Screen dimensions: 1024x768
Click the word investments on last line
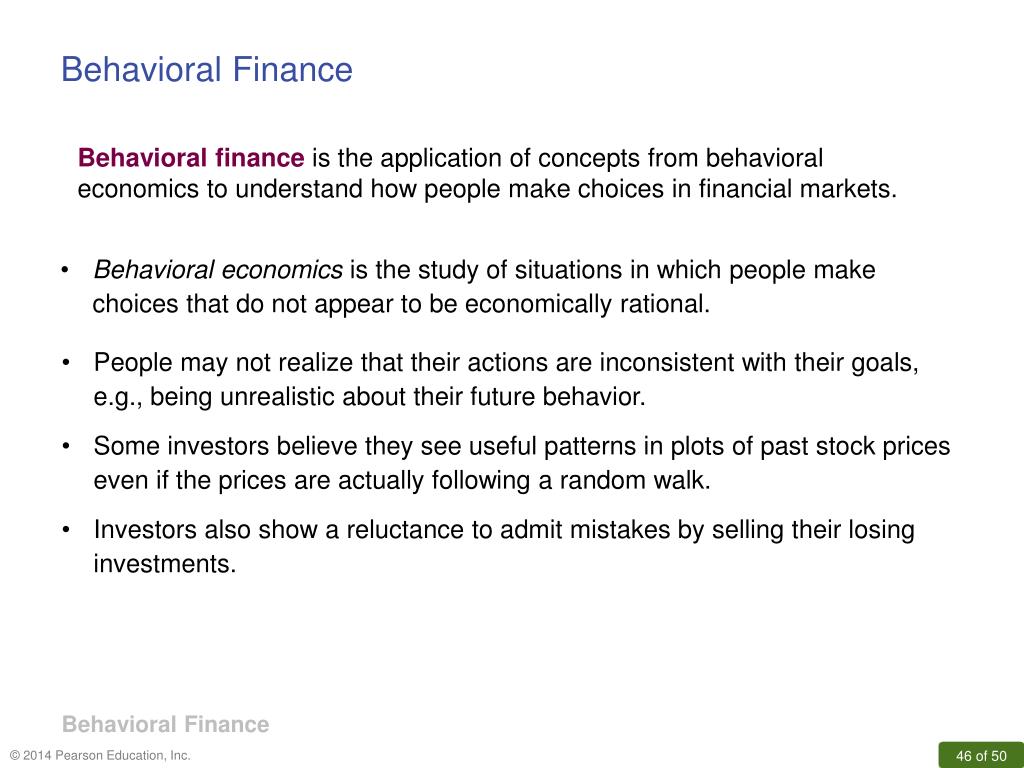[x=165, y=564]
